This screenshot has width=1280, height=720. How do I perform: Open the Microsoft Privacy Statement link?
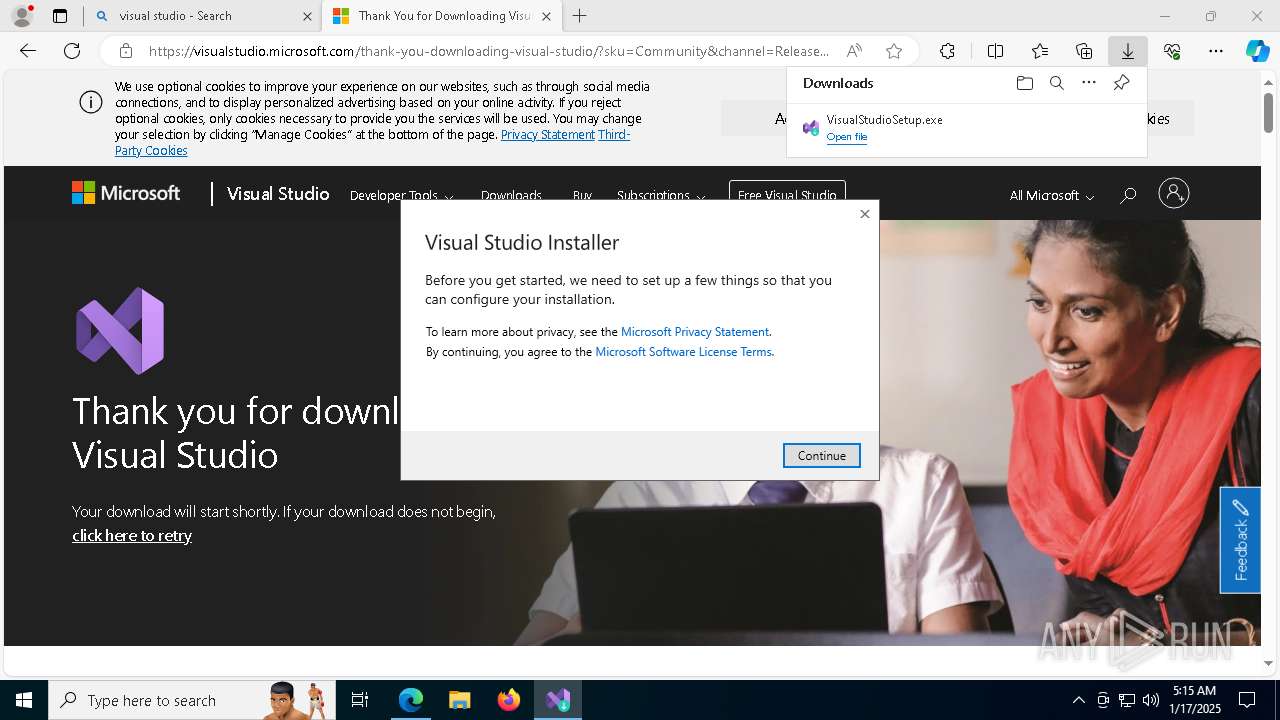[695, 332]
